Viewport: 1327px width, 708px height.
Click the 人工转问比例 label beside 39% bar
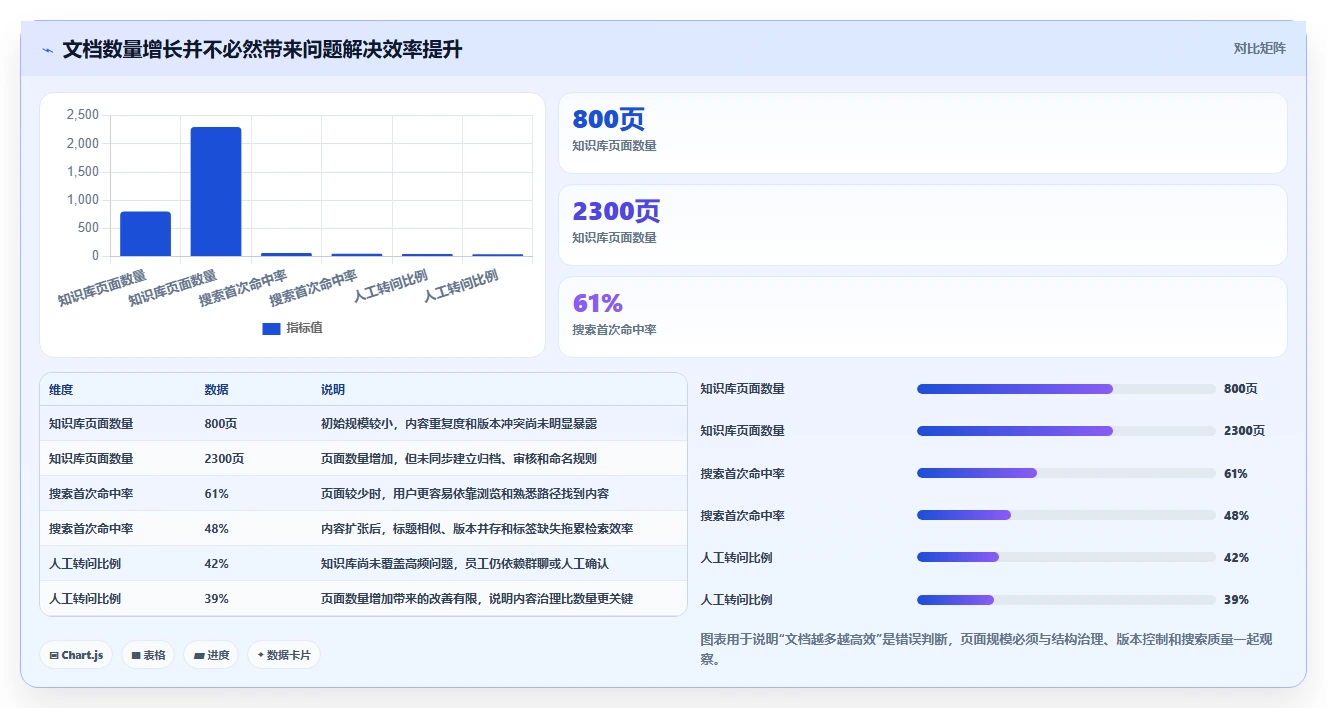click(736, 600)
